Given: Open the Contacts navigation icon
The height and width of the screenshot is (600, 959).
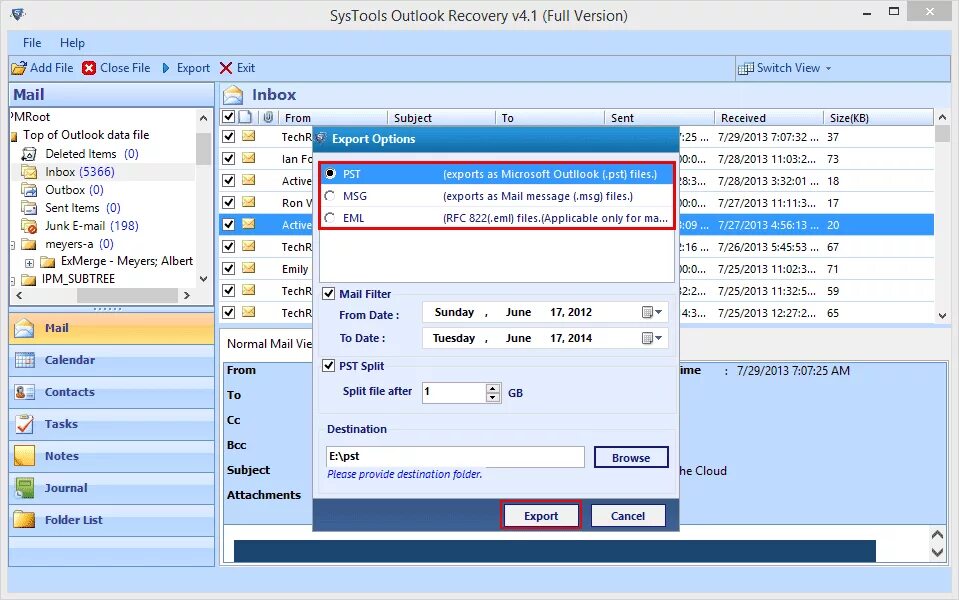Looking at the screenshot, I should [24, 392].
